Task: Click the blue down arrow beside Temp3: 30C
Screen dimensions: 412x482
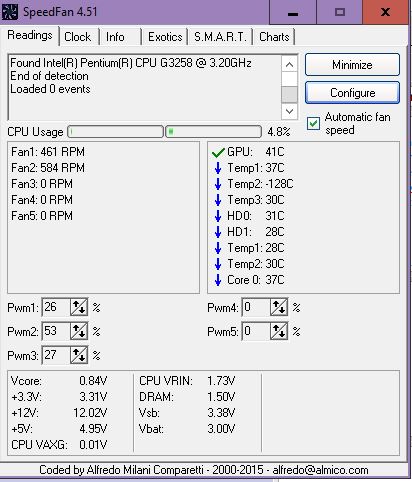Action: coord(218,200)
